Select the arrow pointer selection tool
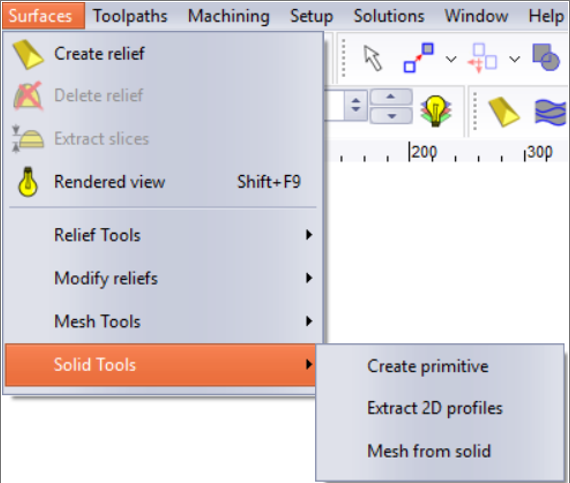This screenshot has width=570, height=483. pos(373,58)
